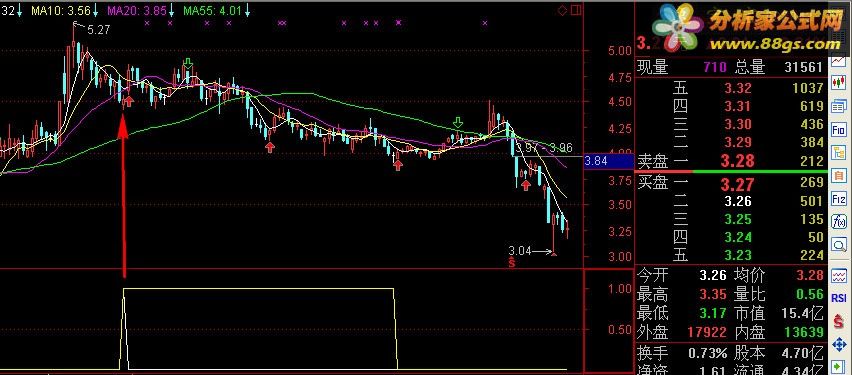Click the 买盘 buy orders label
The width and height of the screenshot is (852, 375).
tap(652, 183)
